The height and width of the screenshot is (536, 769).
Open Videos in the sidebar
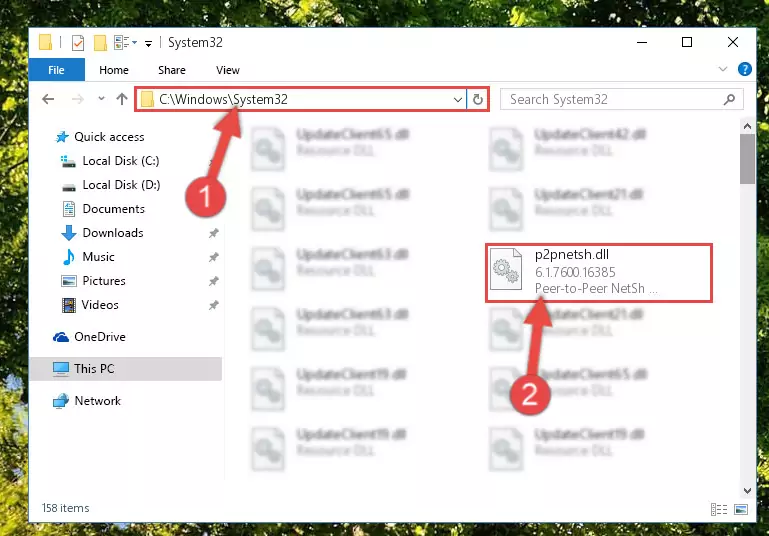click(x=100, y=305)
